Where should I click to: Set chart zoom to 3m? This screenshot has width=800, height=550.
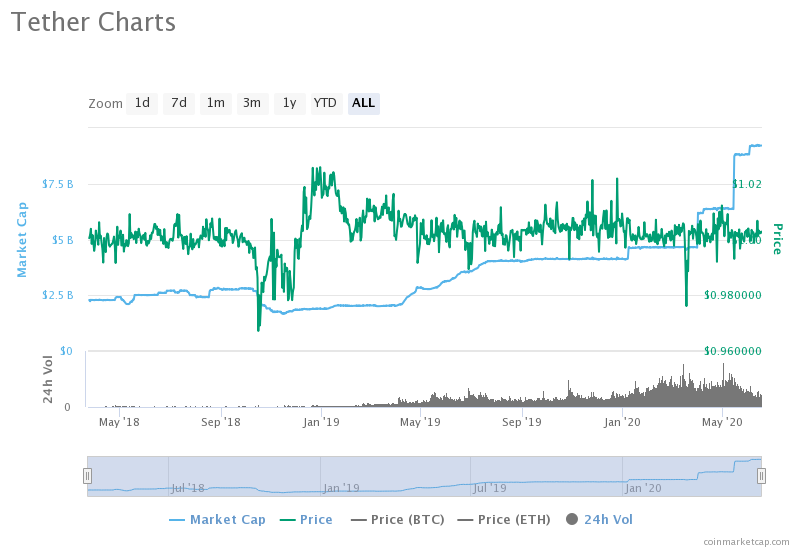click(252, 103)
